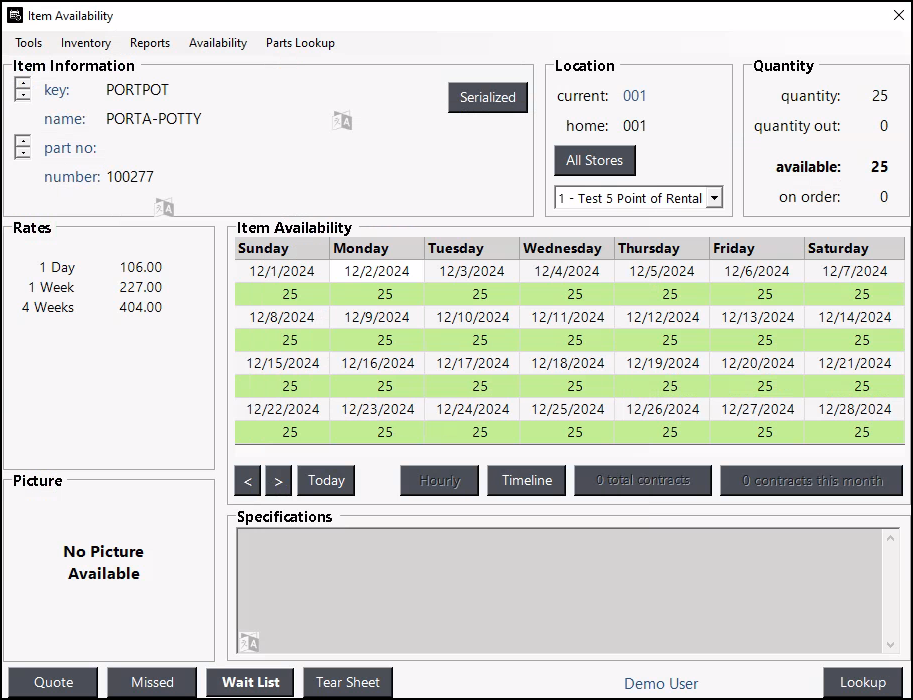This screenshot has width=913, height=700.
Task: Switch to the Timeline view
Action: (x=526, y=481)
